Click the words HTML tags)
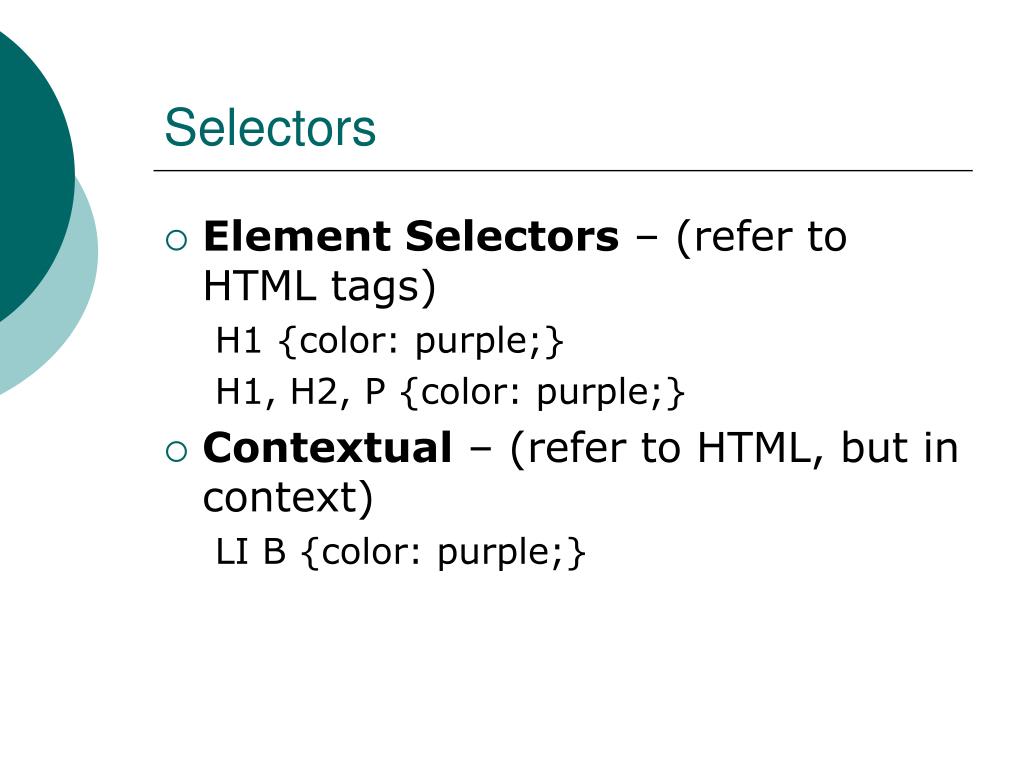The height and width of the screenshot is (768, 1024). [x=319, y=287]
